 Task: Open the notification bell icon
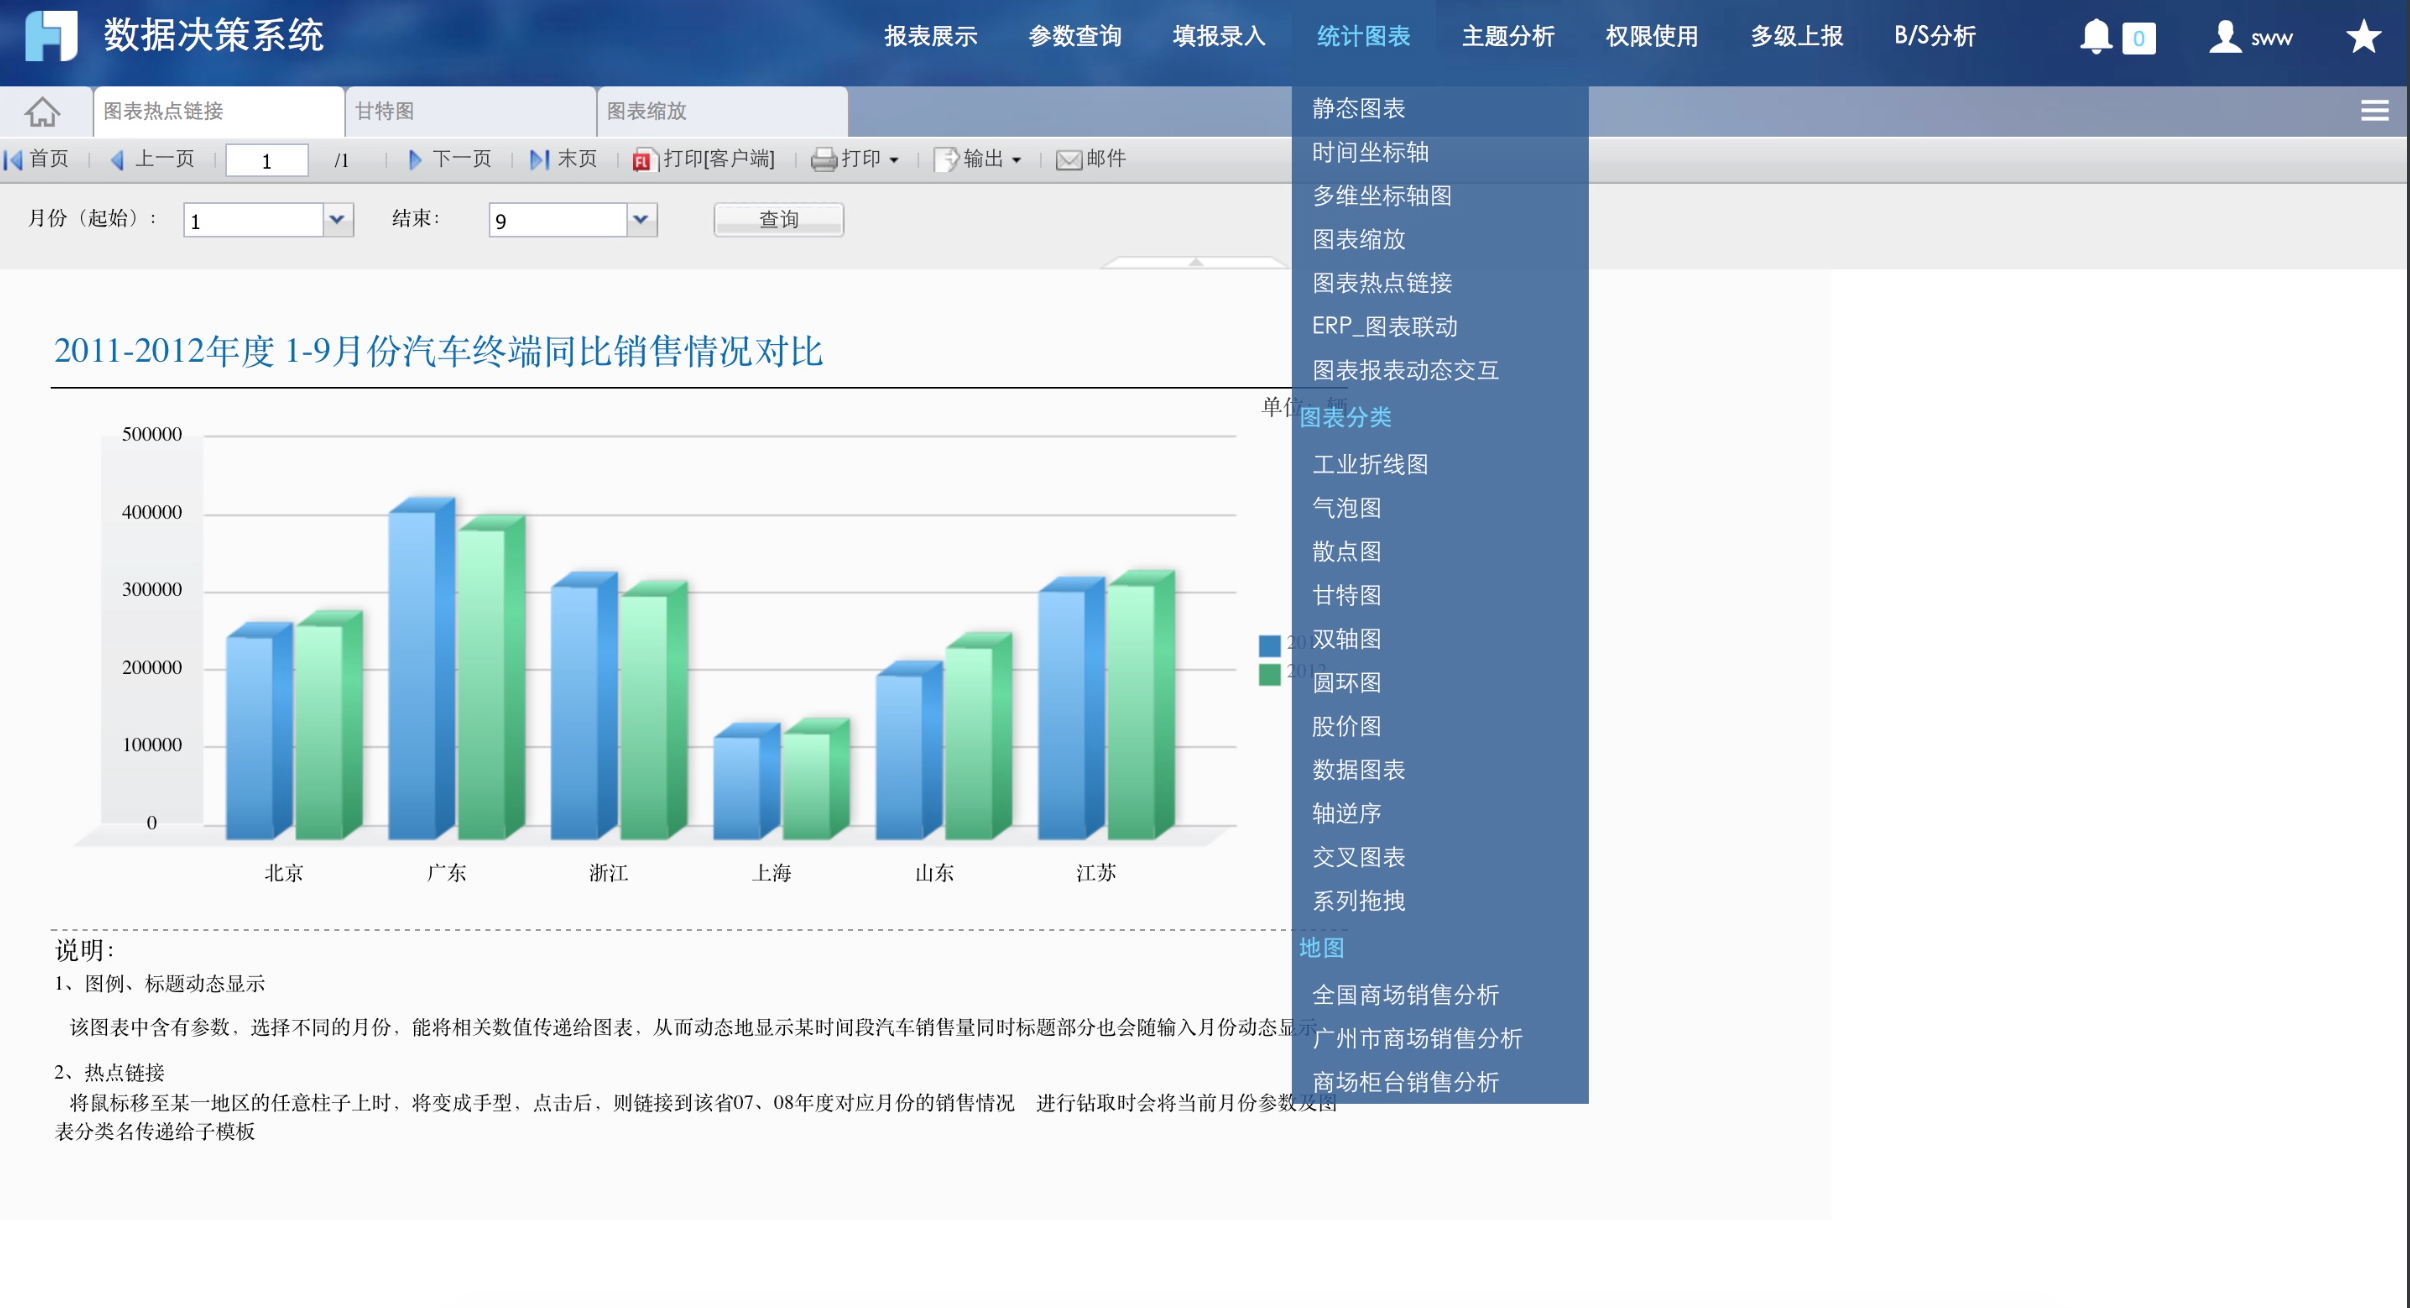click(2095, 37)
